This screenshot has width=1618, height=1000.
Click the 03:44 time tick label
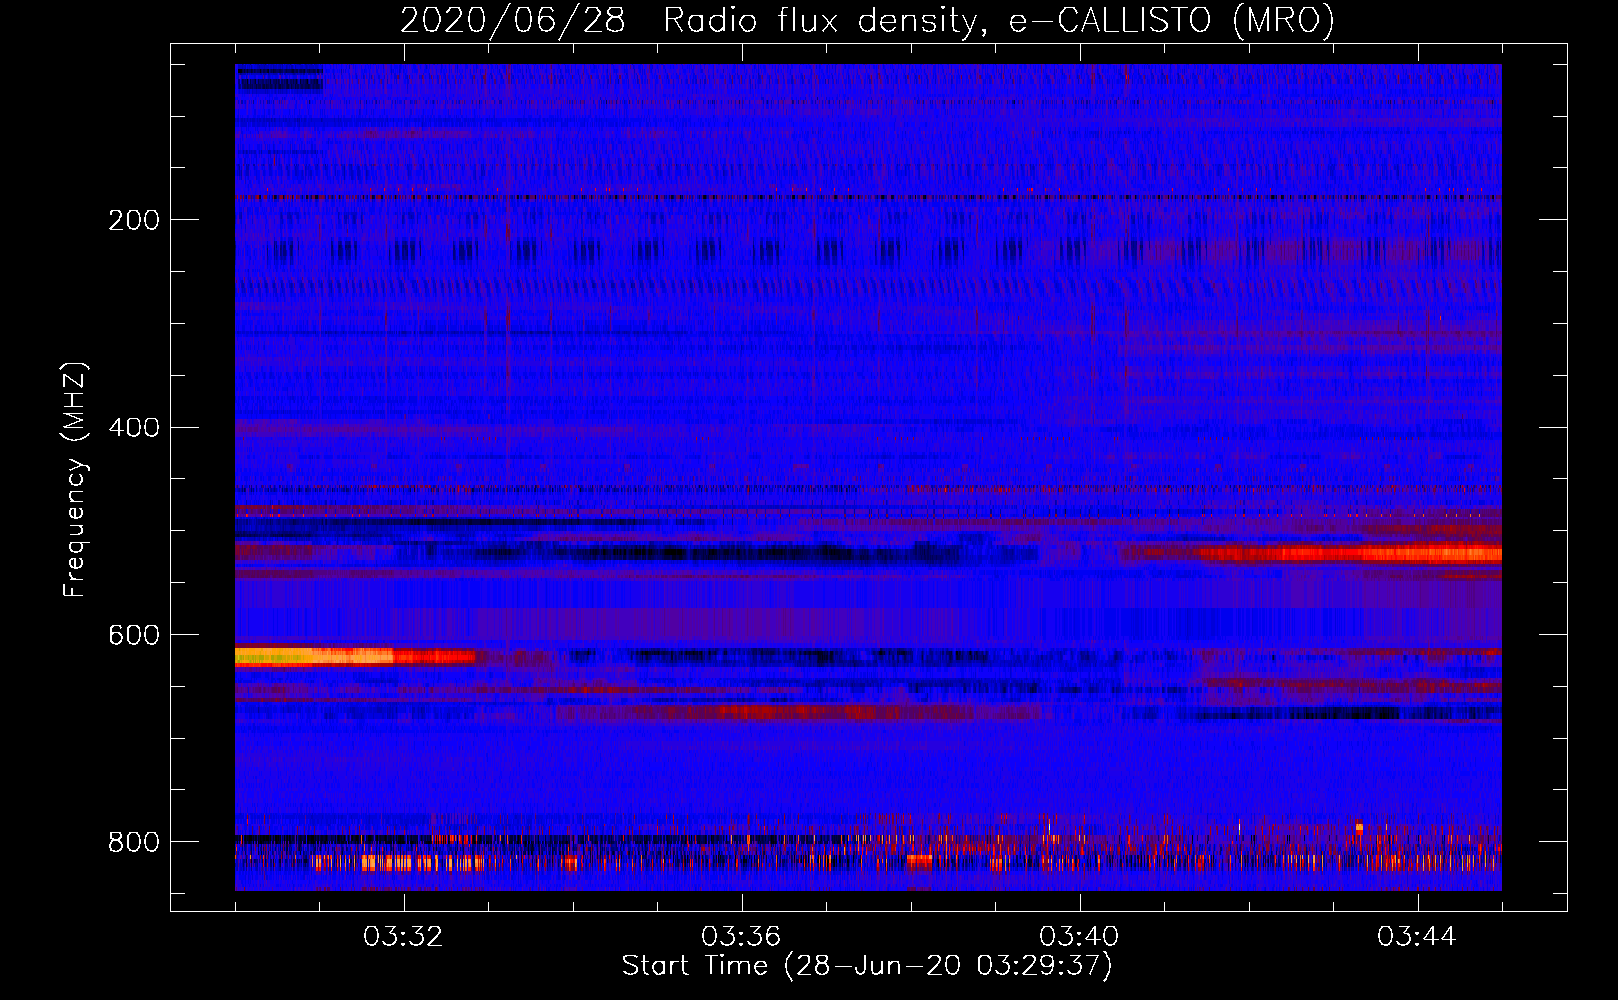(1417, 937)
